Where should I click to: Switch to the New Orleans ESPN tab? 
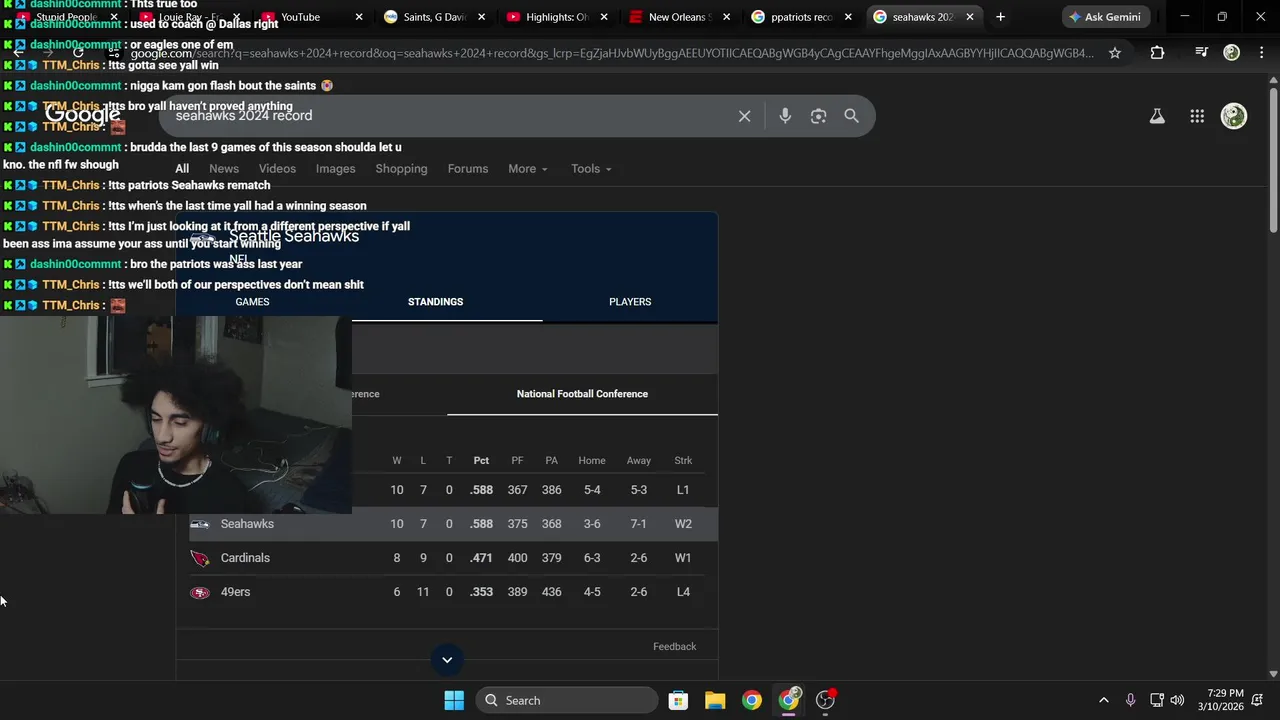tap(679, 17)
